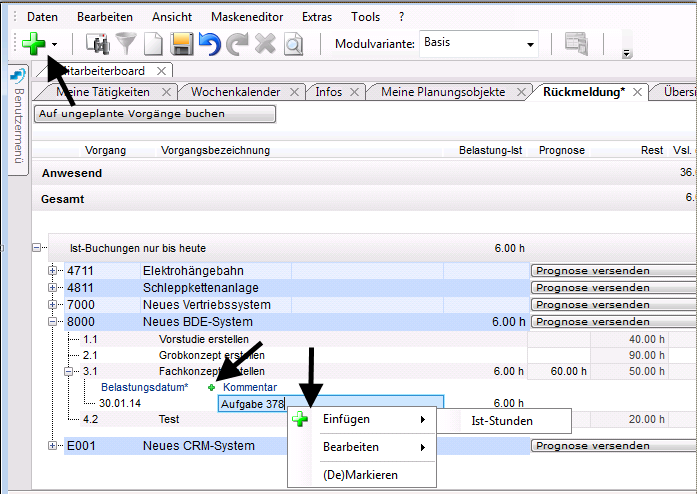Select the 2.1 Grobkonzept erstellen row
Viewport: 697px width, 494px height.
304,355
